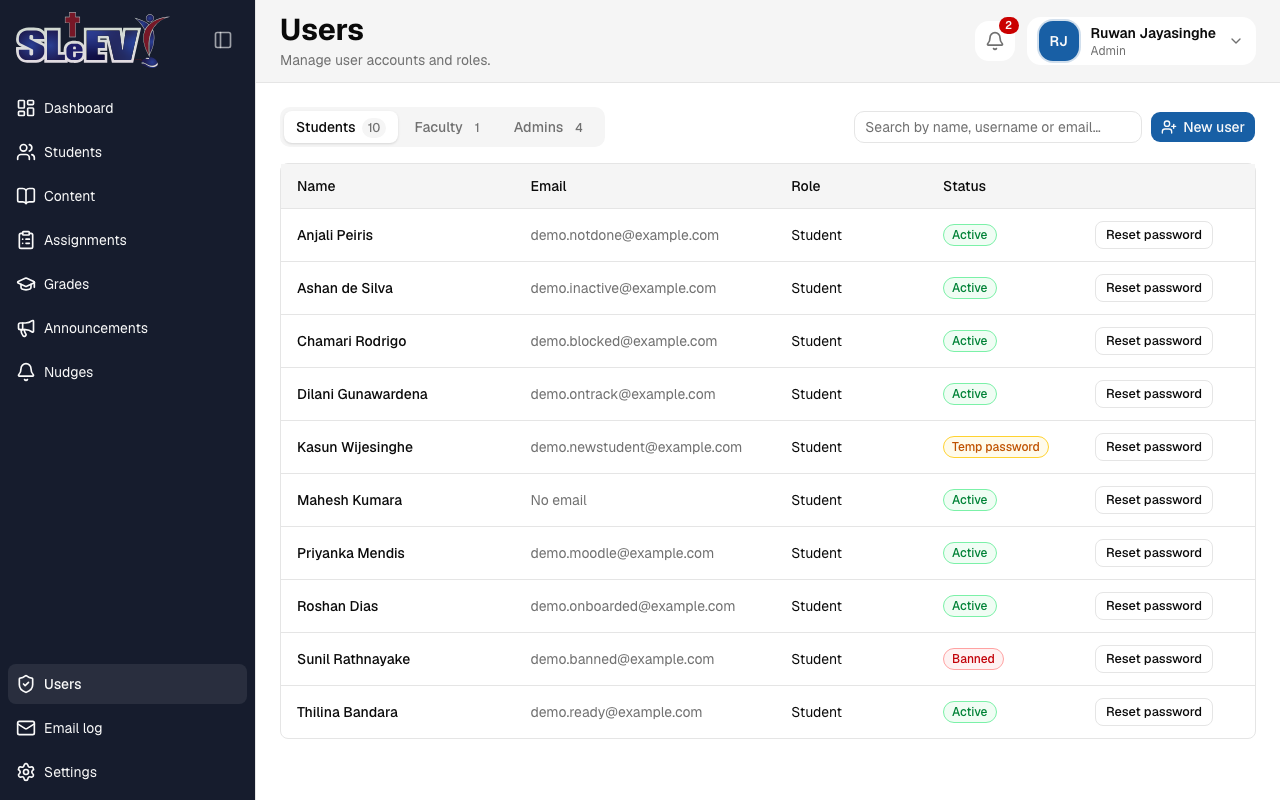This screenshot has width=1280, height=800.
Task: Click the Status column header
Action: (964, 186)
